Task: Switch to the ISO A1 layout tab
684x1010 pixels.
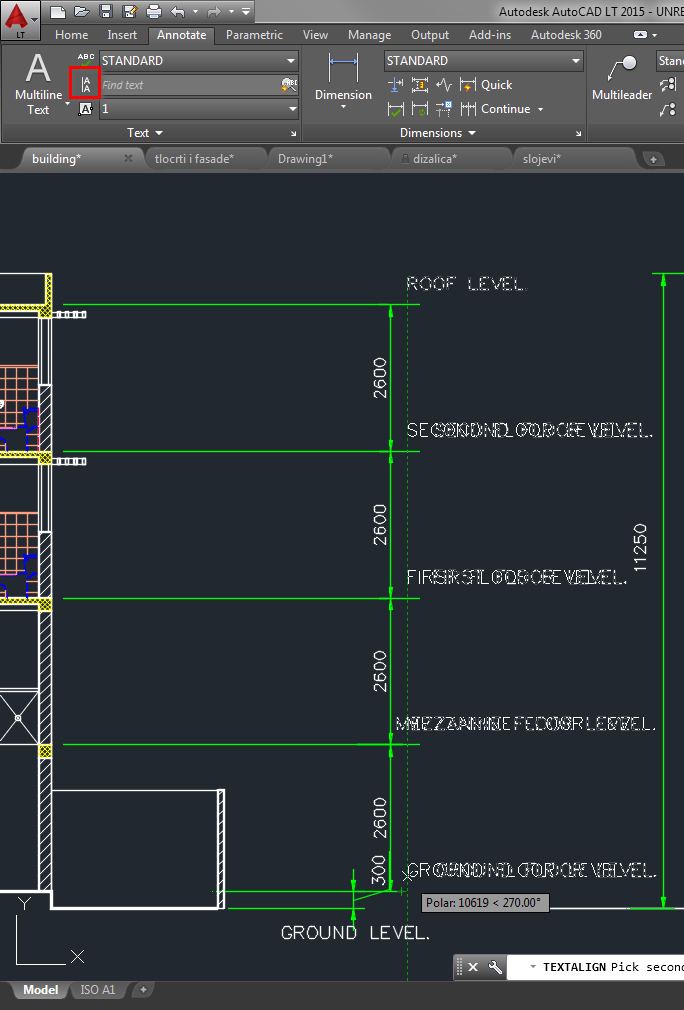Action: (98, 990)
